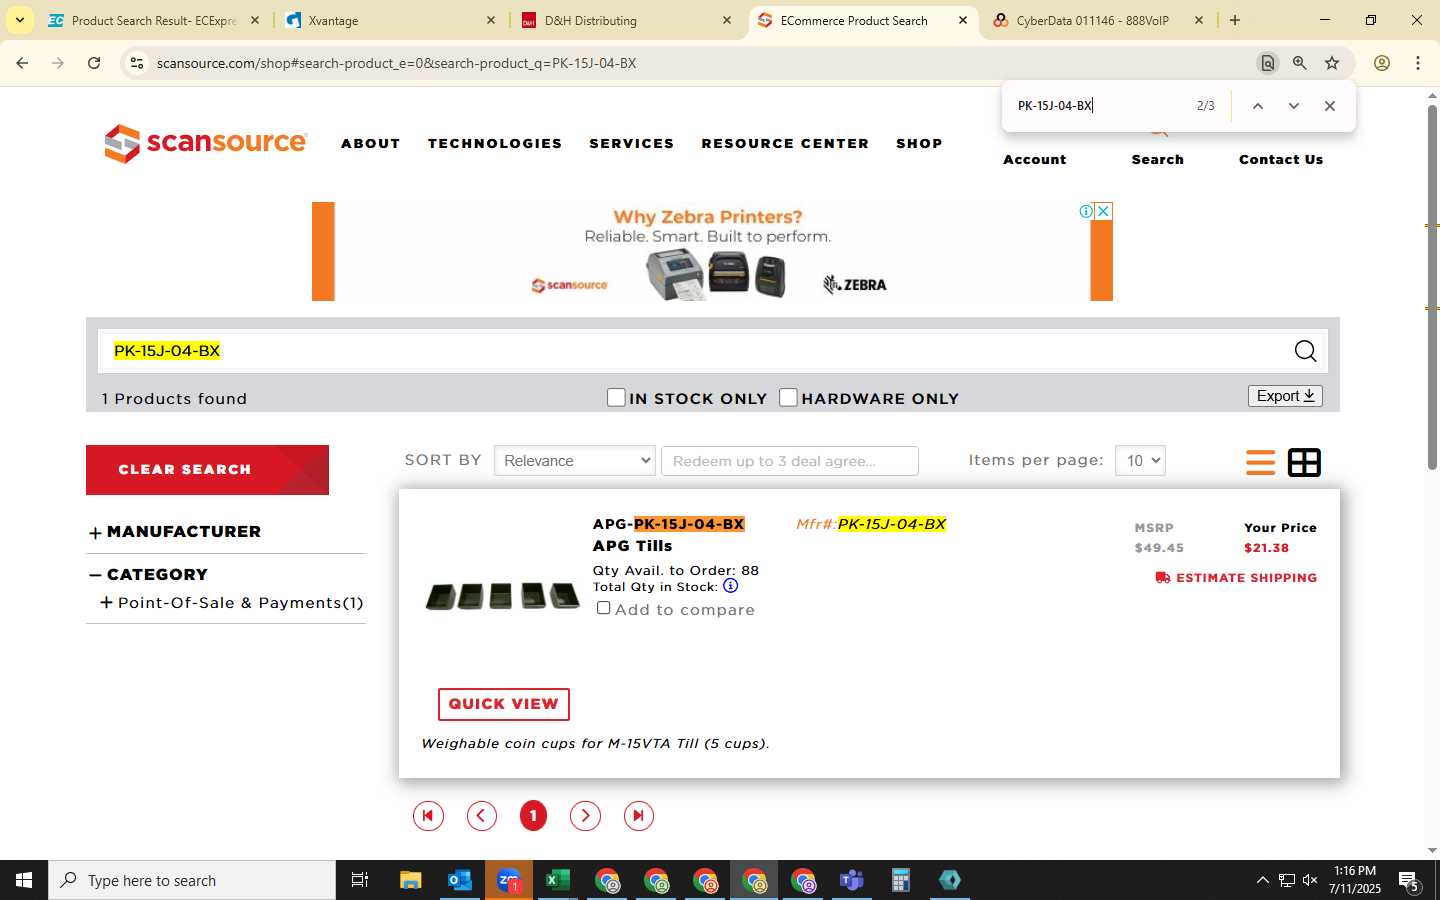This screenshot has width=1440, height=900.
Task: Switch to the Xvantage tab
Action: (x=390, y=20)
